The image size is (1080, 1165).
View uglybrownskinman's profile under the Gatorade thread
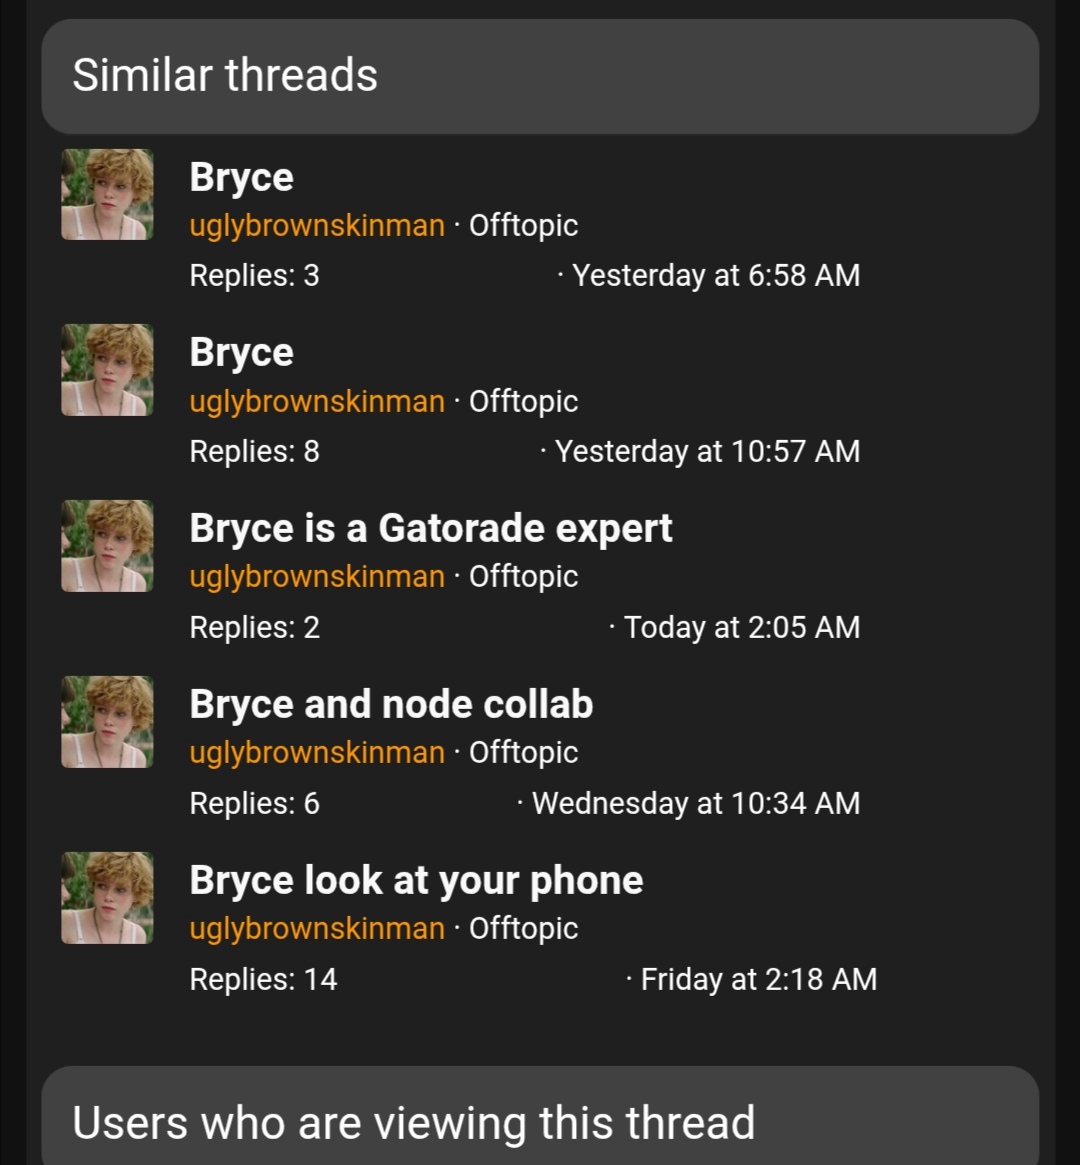[x=316, y=576]
